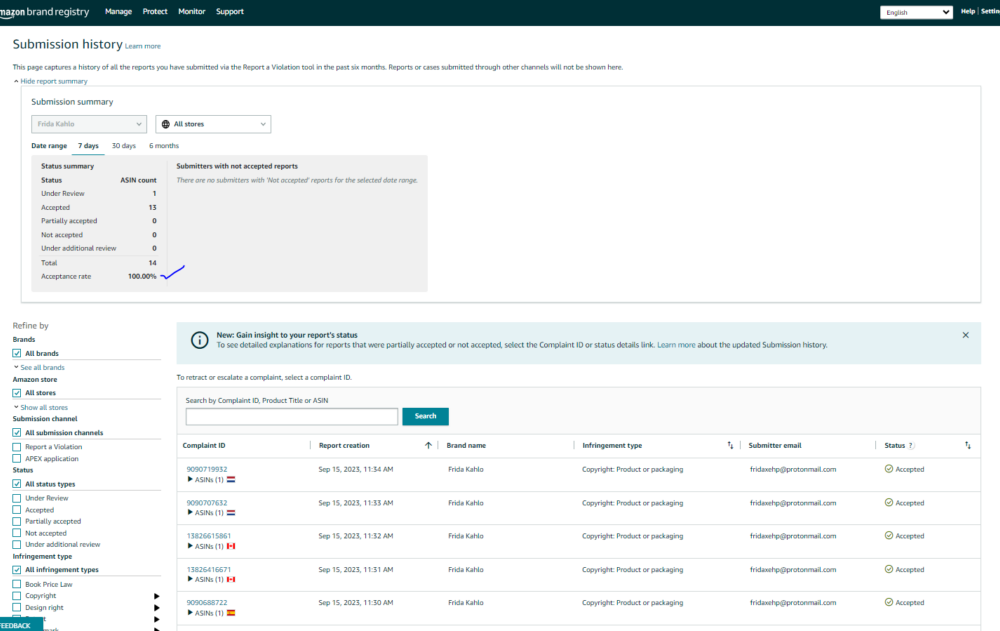Screen dimensions: 1000x631
Task: Uncheck the All status types checkbox
Action: click(x=17, y=484)
